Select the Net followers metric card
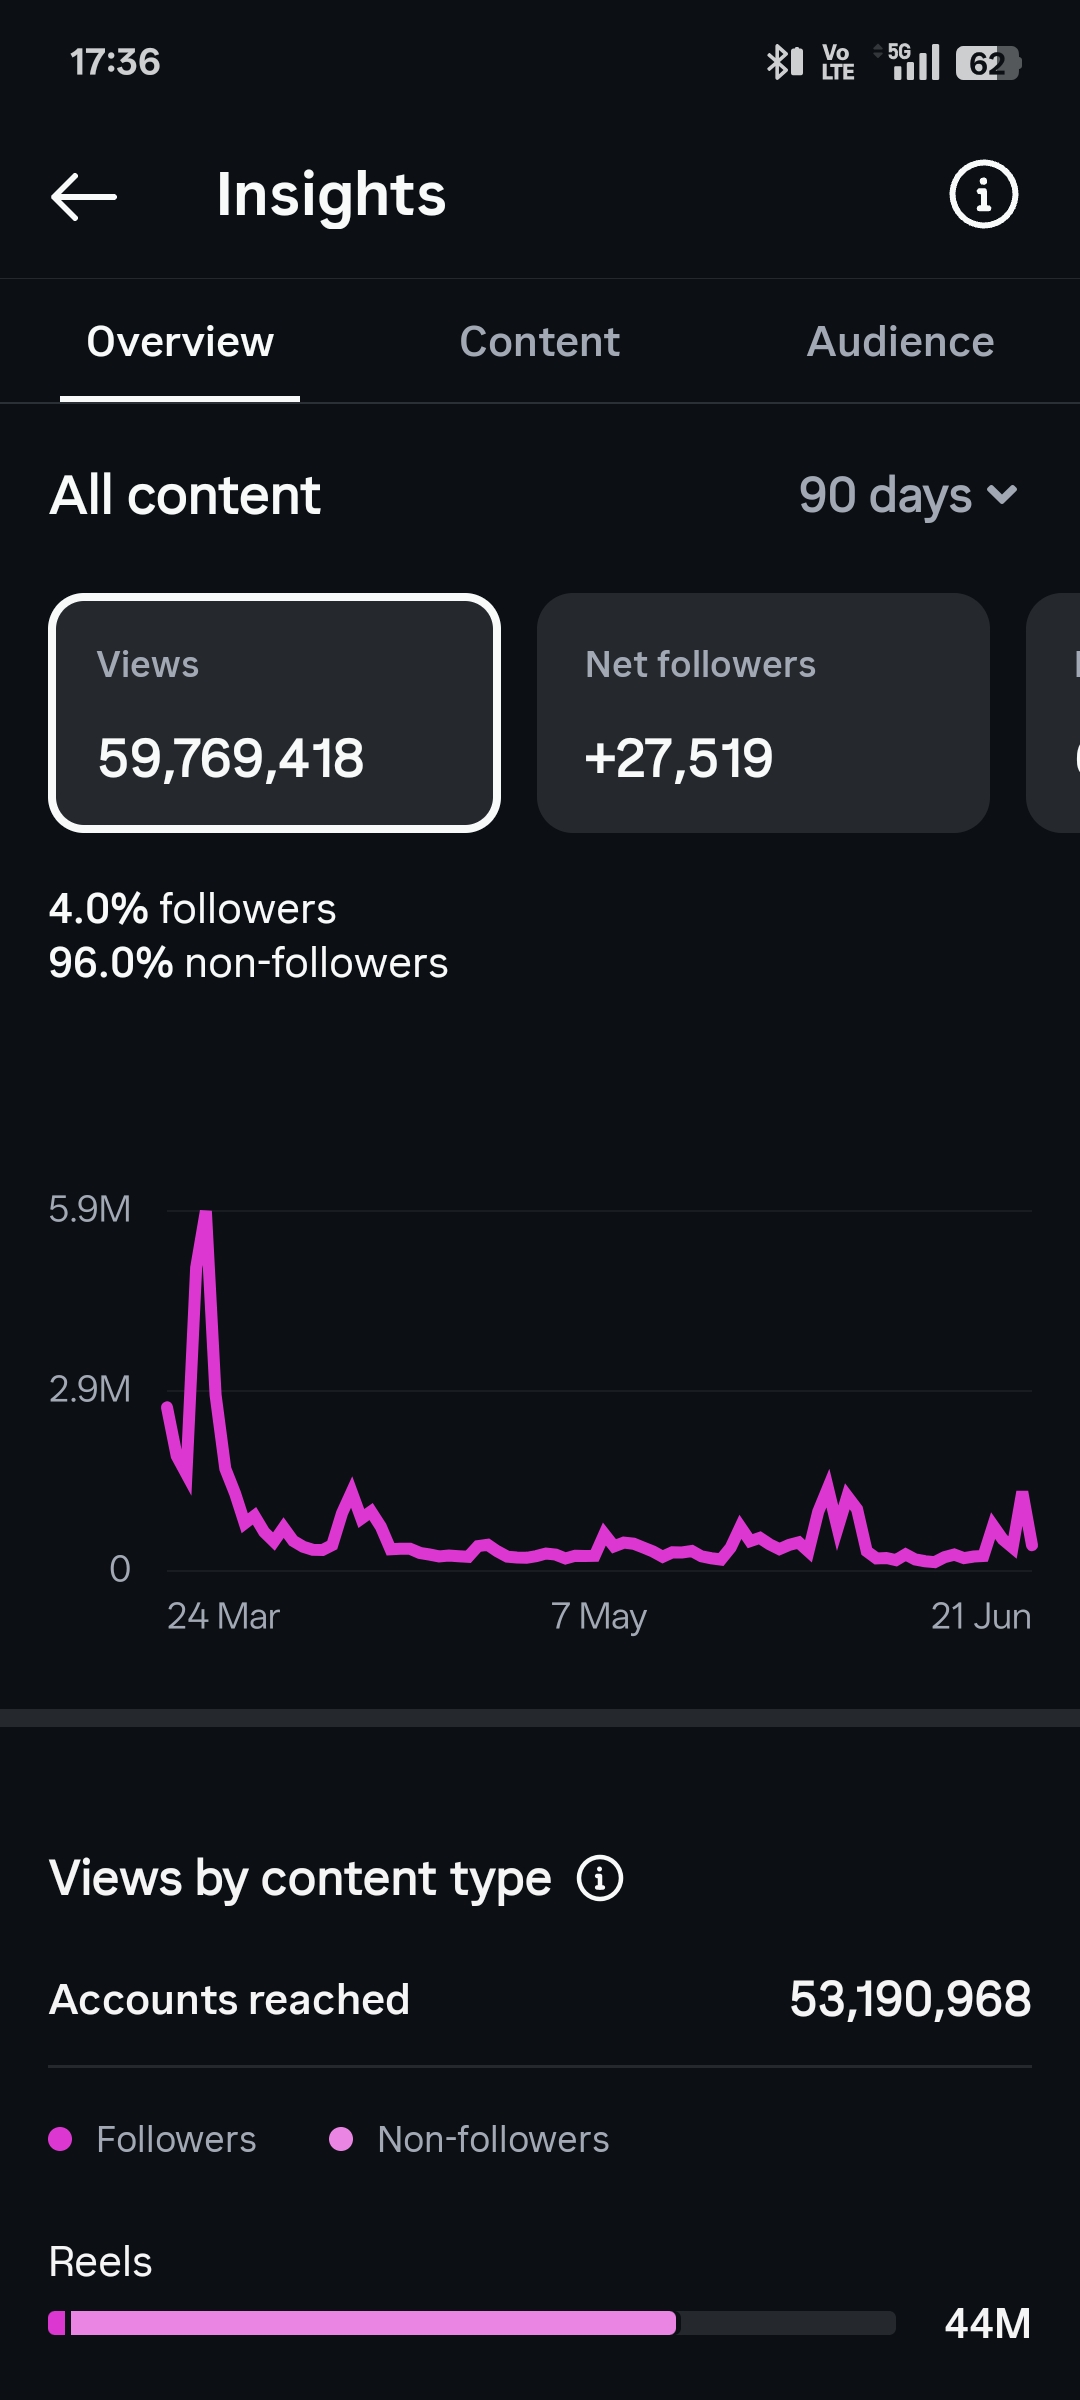The width and height of the screenshot is (1080, 2400). pos(763,713)
